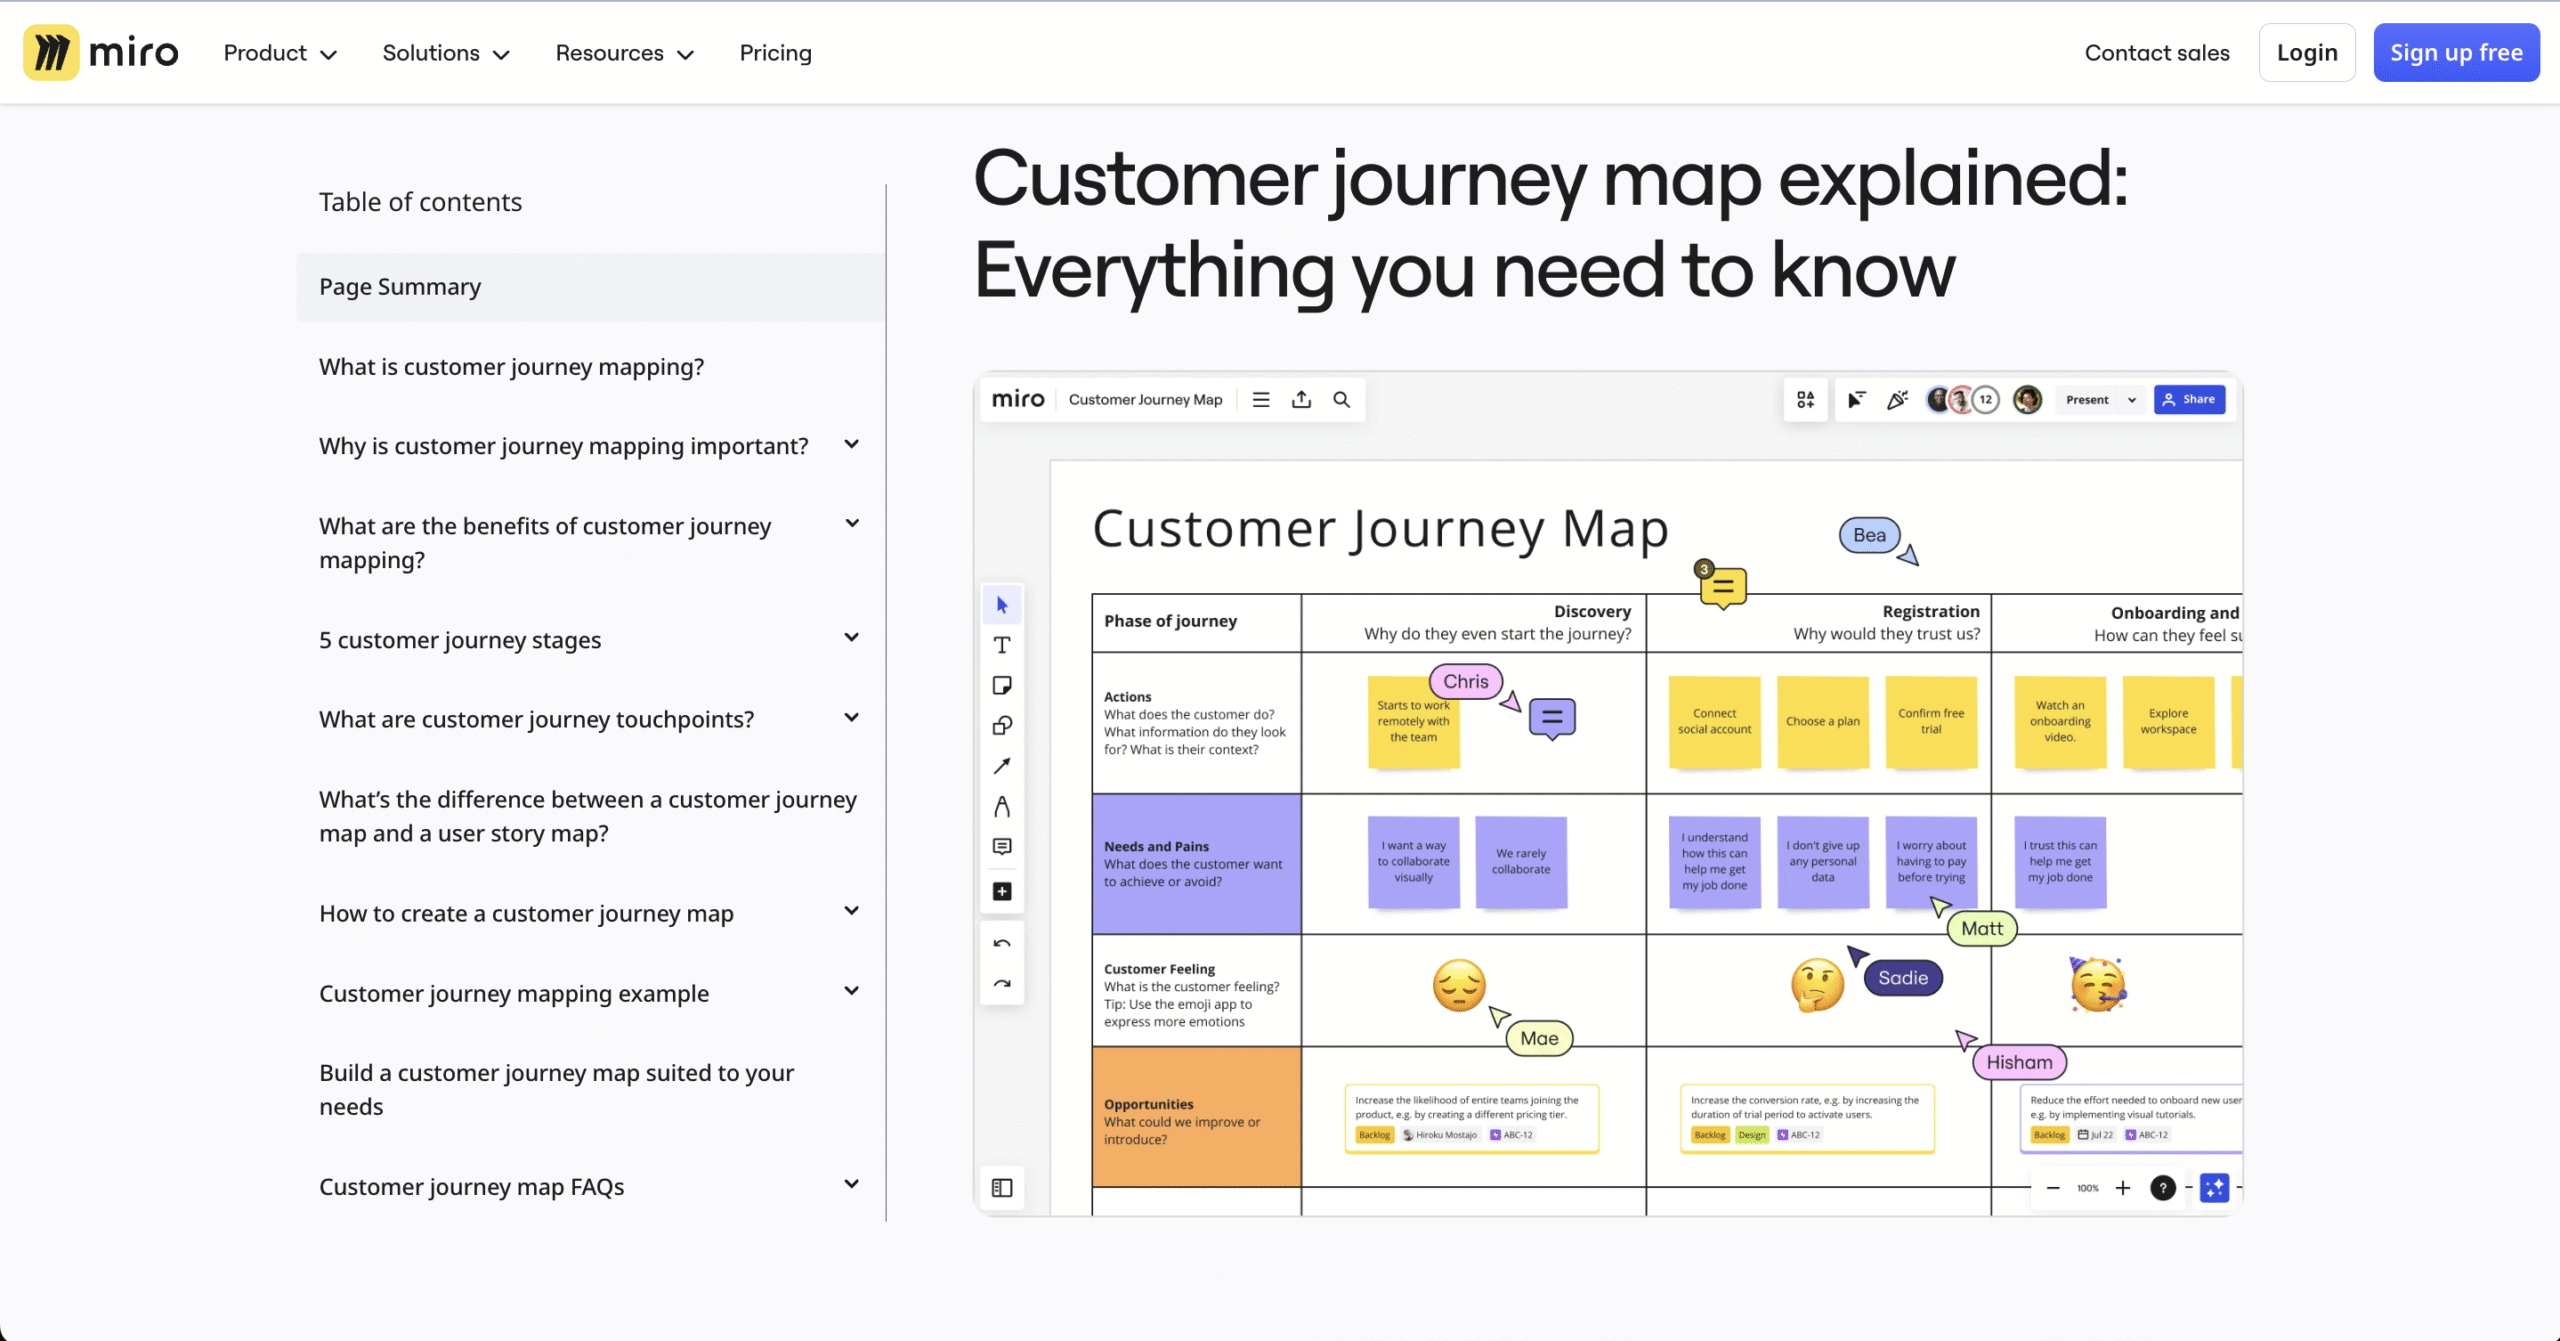Image resolution: width=2560 pixels, height=1341 pixels.
Task: Select the sticky note tool in board toolbar
Action: click(x=1002, y=686)
